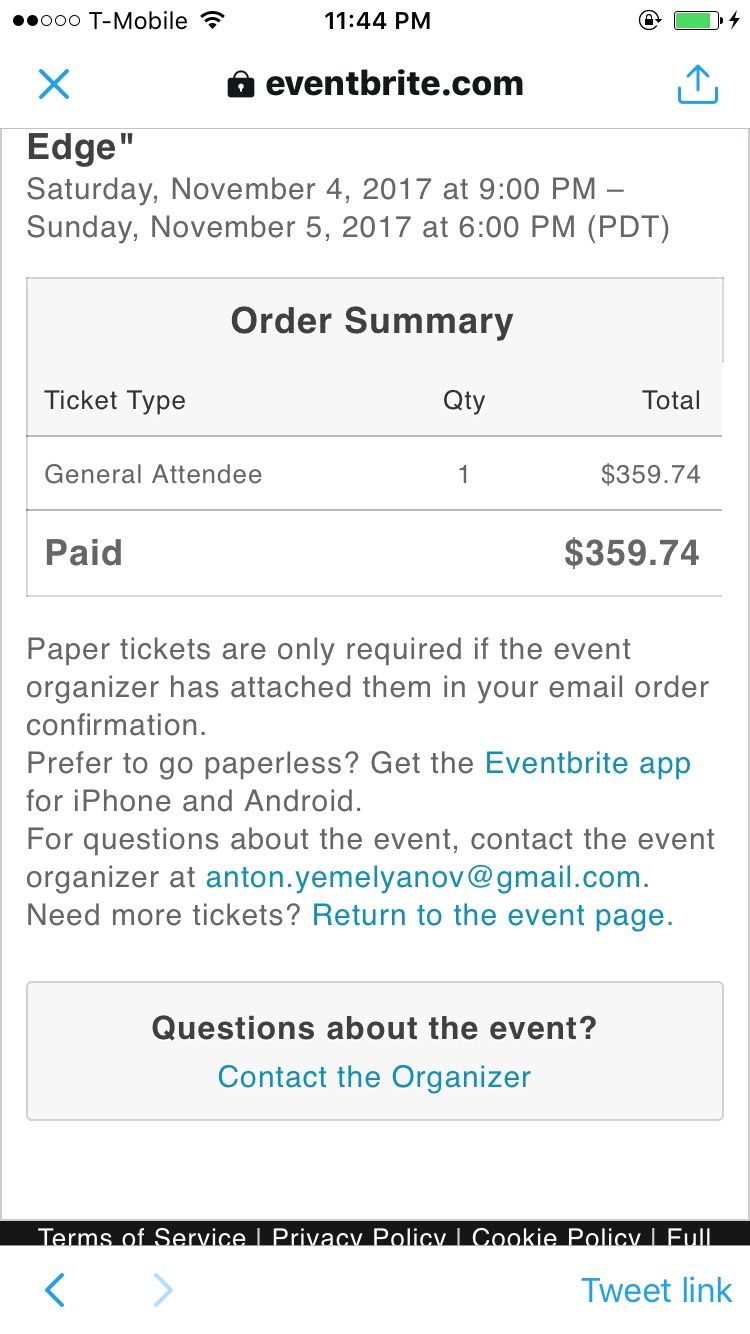750x1334 pixels.
Task: Email organizer at anton.yemelyanov@gmail.com
Action: [422, 877]
